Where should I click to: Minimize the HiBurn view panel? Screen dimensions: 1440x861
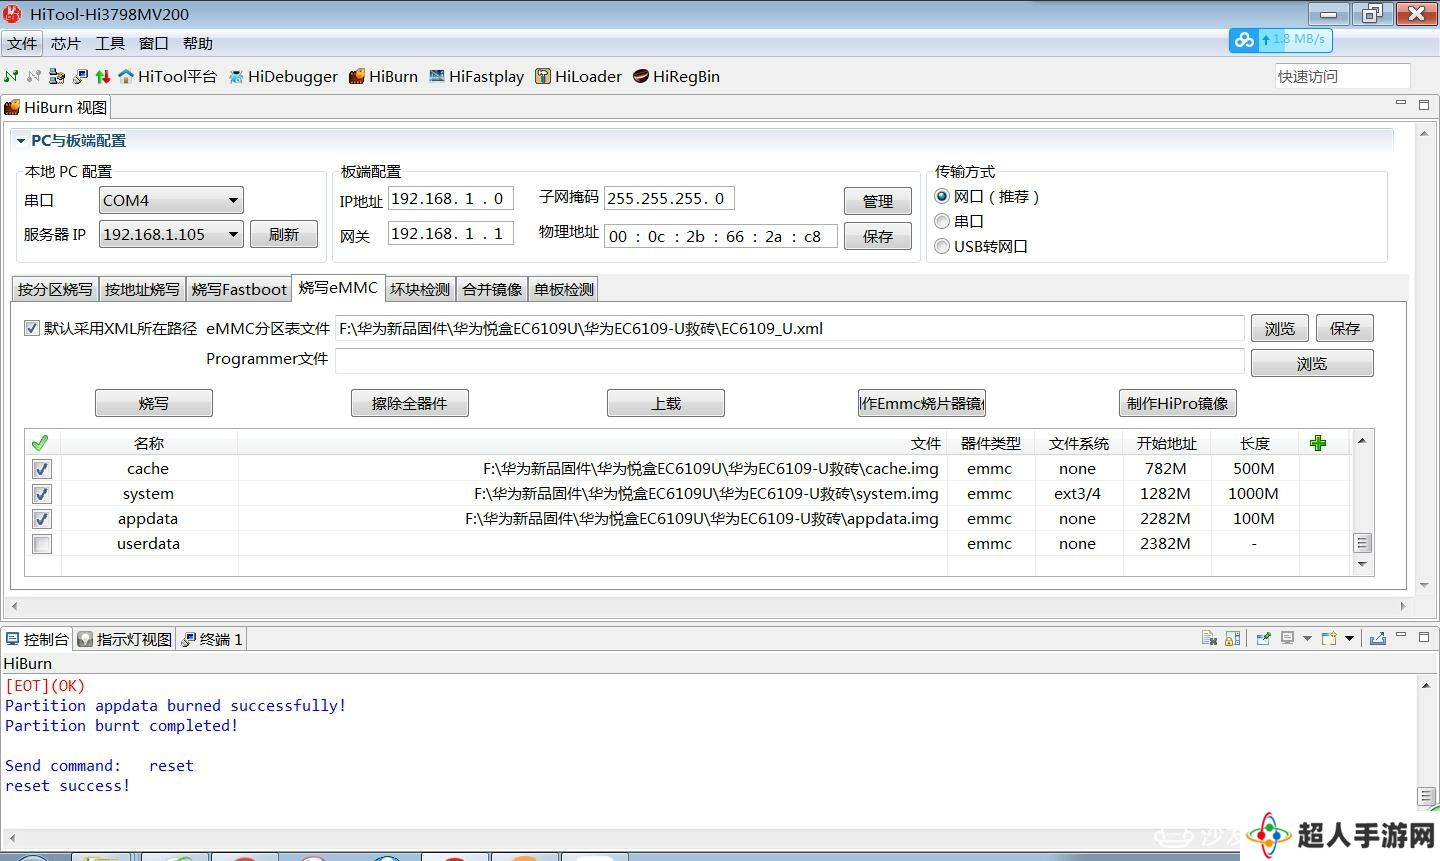(x=1401, y=103)
